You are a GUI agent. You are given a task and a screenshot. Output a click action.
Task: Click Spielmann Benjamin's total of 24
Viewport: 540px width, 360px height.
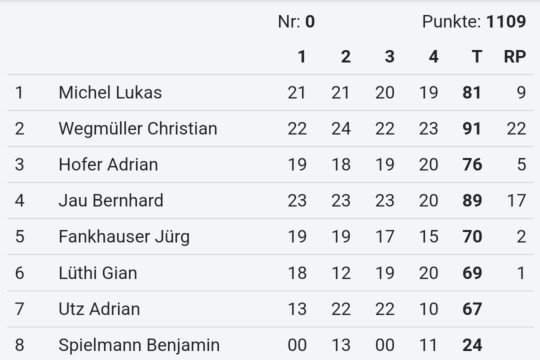coord(472,345)
